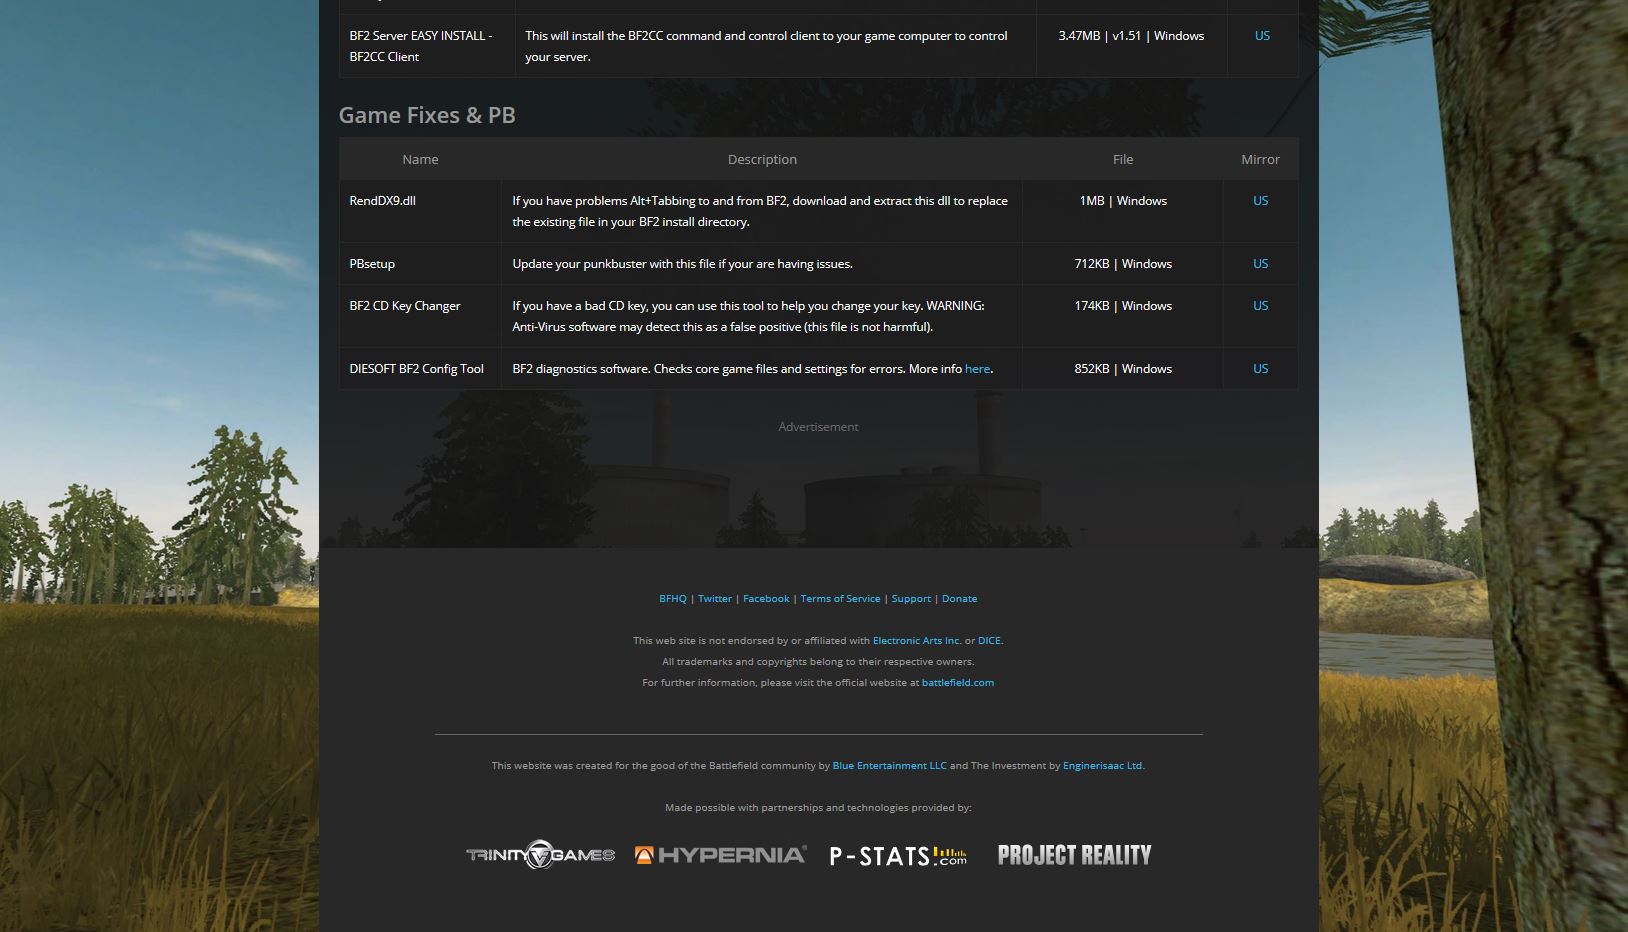Open US mirror for RendDX9.dll
Image resolution: width=1628 pixels, height=932 pixels.
coord(1260,201)
